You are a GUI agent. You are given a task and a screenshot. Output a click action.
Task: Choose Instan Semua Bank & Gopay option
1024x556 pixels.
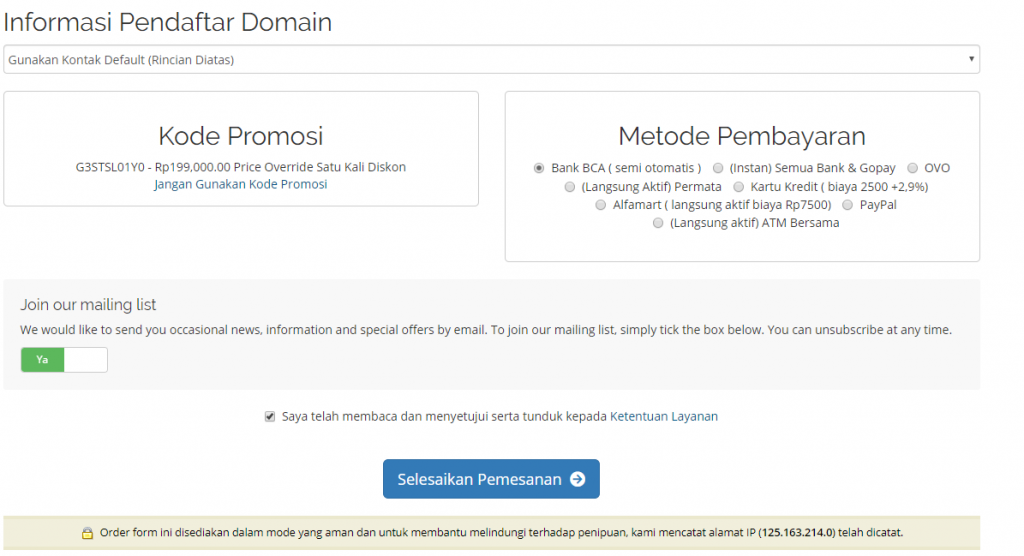pos(718,168)
